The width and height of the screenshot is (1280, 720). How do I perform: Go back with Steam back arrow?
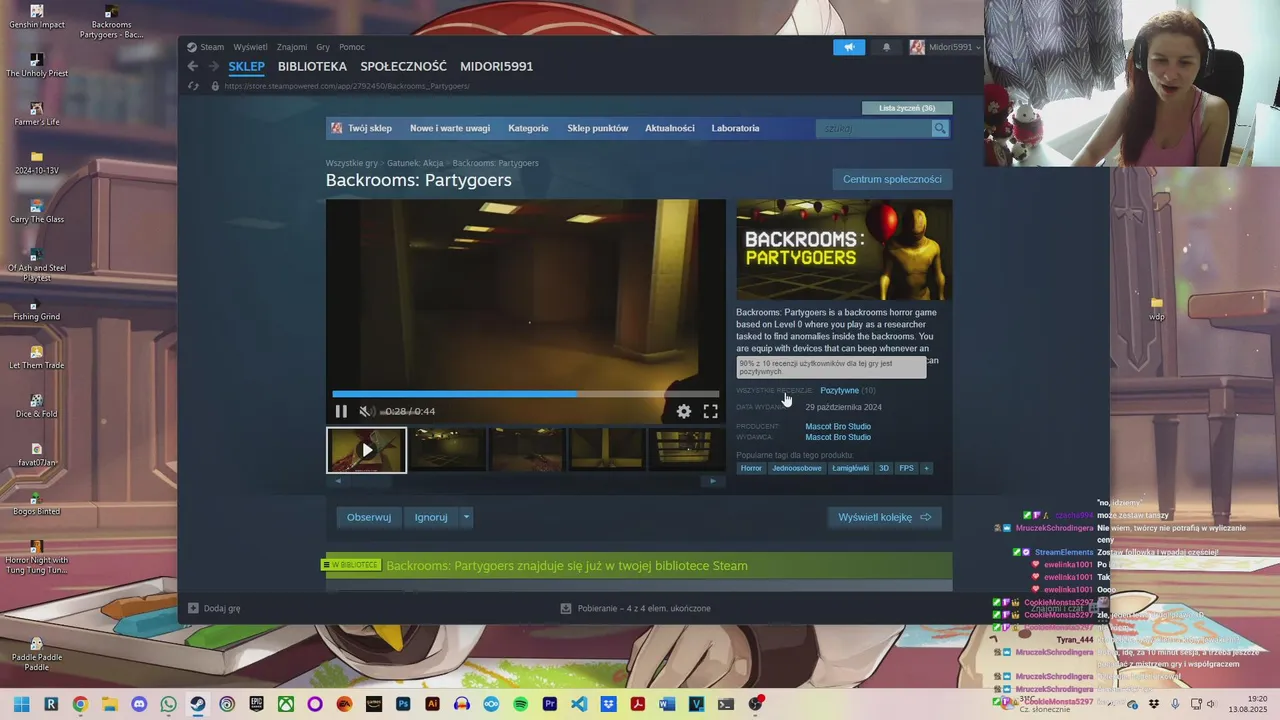pos(193,66)
